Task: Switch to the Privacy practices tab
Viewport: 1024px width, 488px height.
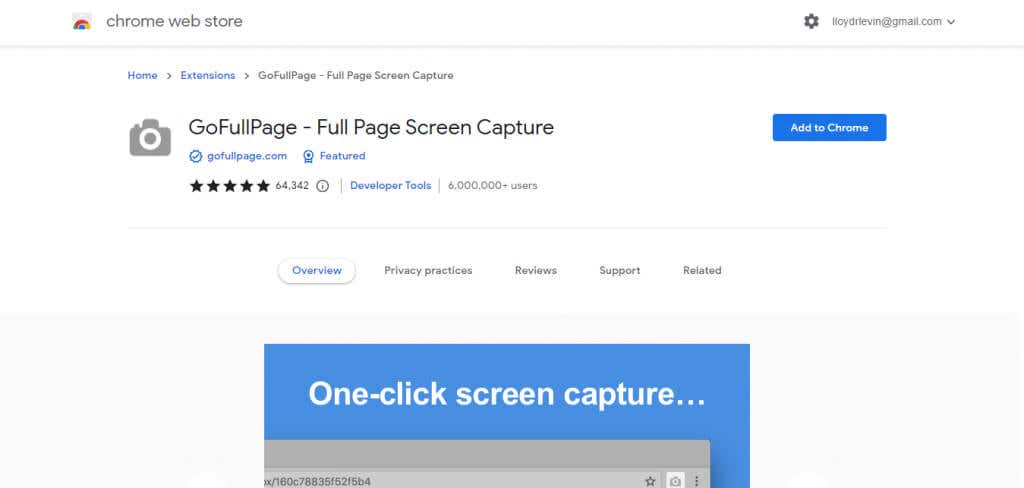Action: point(428,270)
